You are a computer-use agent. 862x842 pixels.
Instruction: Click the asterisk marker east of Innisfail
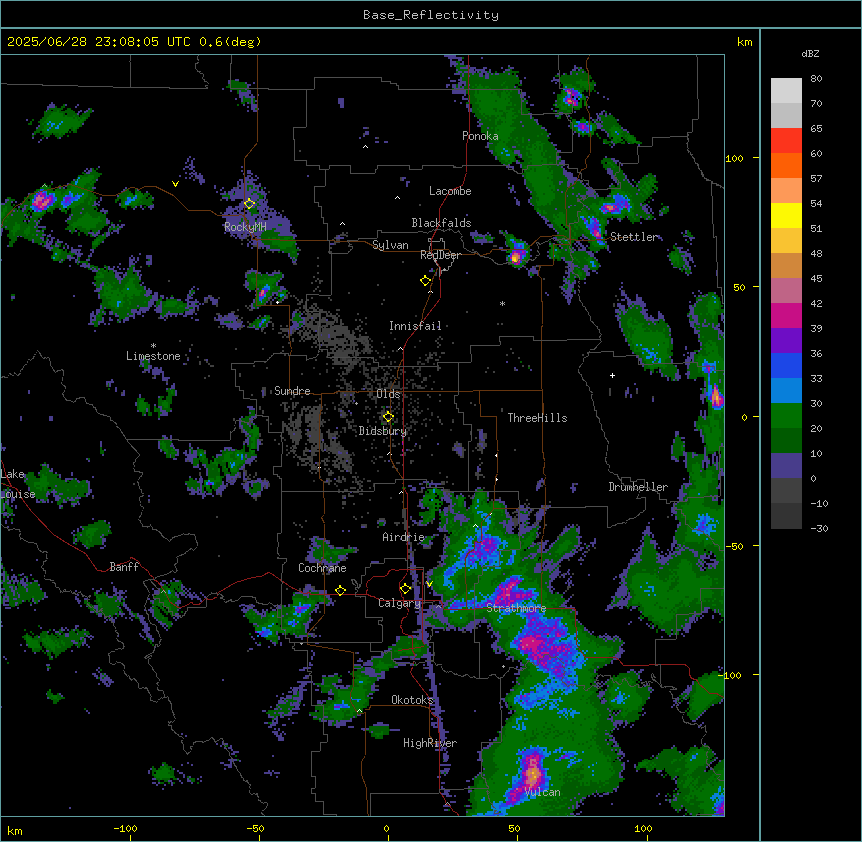click(x=502, y=303)
